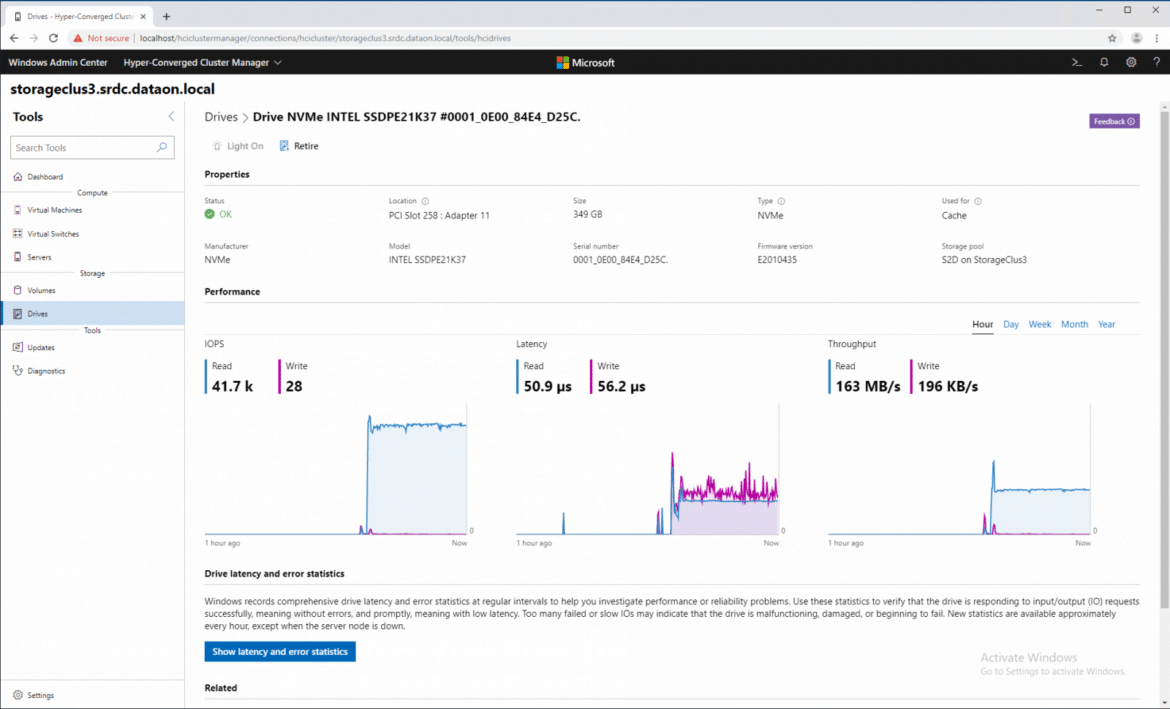The image size is (1170, 709).
Task: Click the Not secure warning icon
Action: 78,38
